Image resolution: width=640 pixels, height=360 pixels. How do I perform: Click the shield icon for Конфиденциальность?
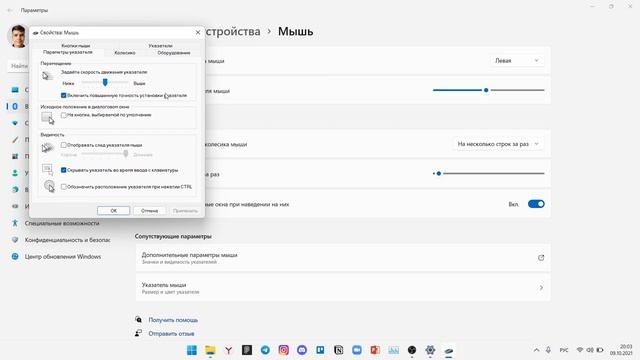click(x=15, y=240)
